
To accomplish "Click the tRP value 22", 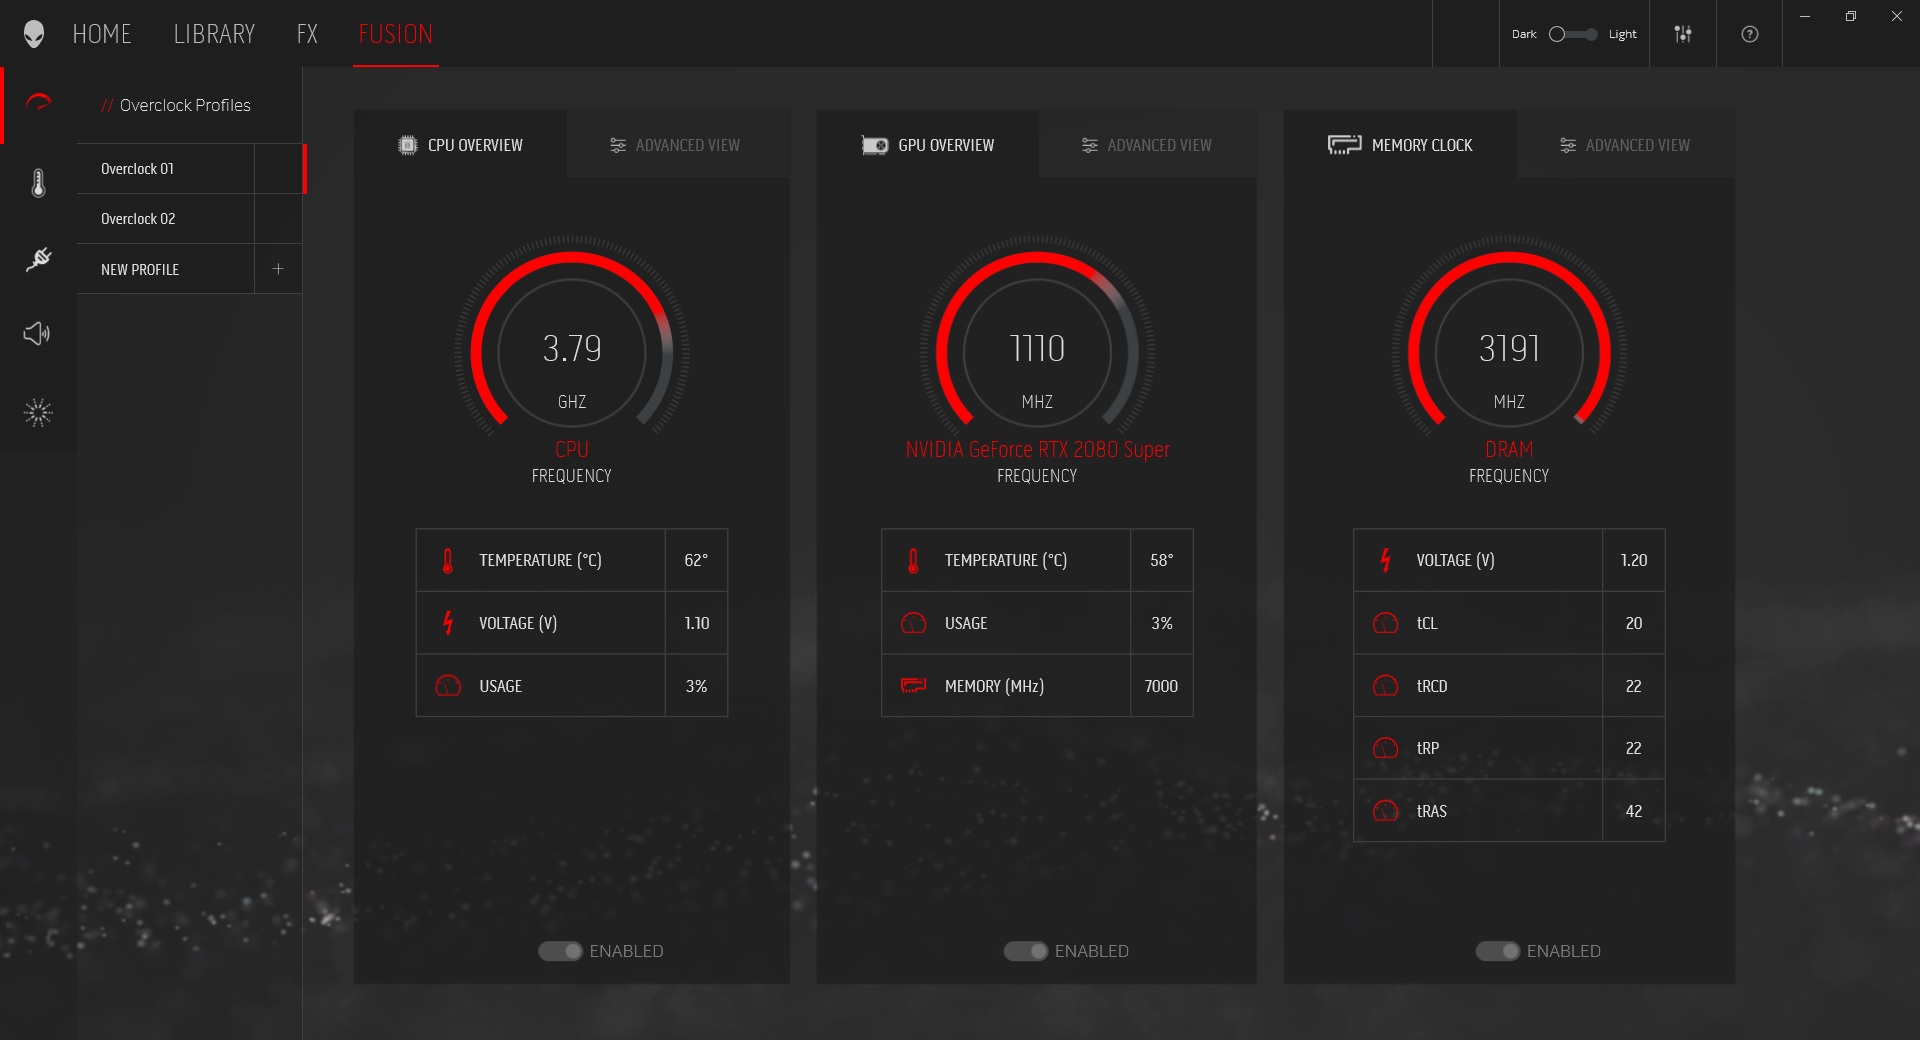I will (1634, 748).
